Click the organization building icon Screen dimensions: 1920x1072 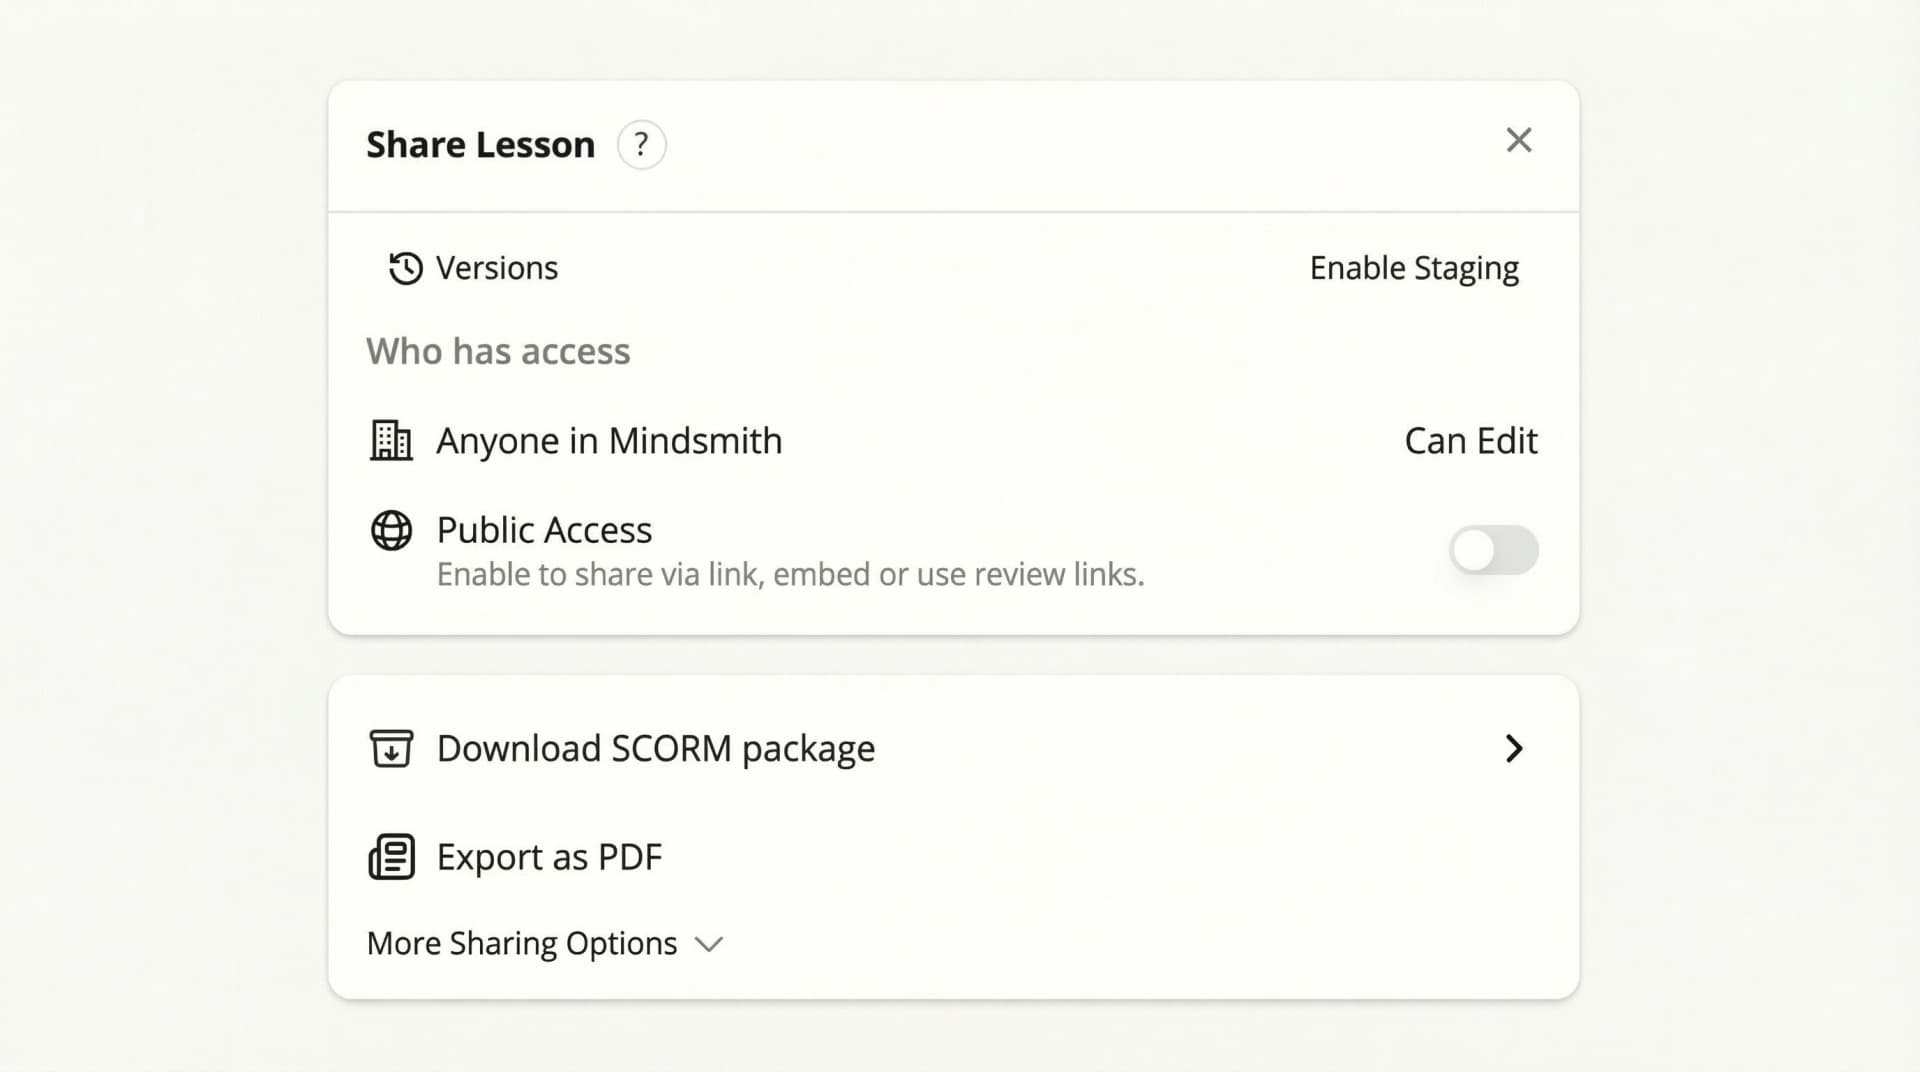[391, 440]
